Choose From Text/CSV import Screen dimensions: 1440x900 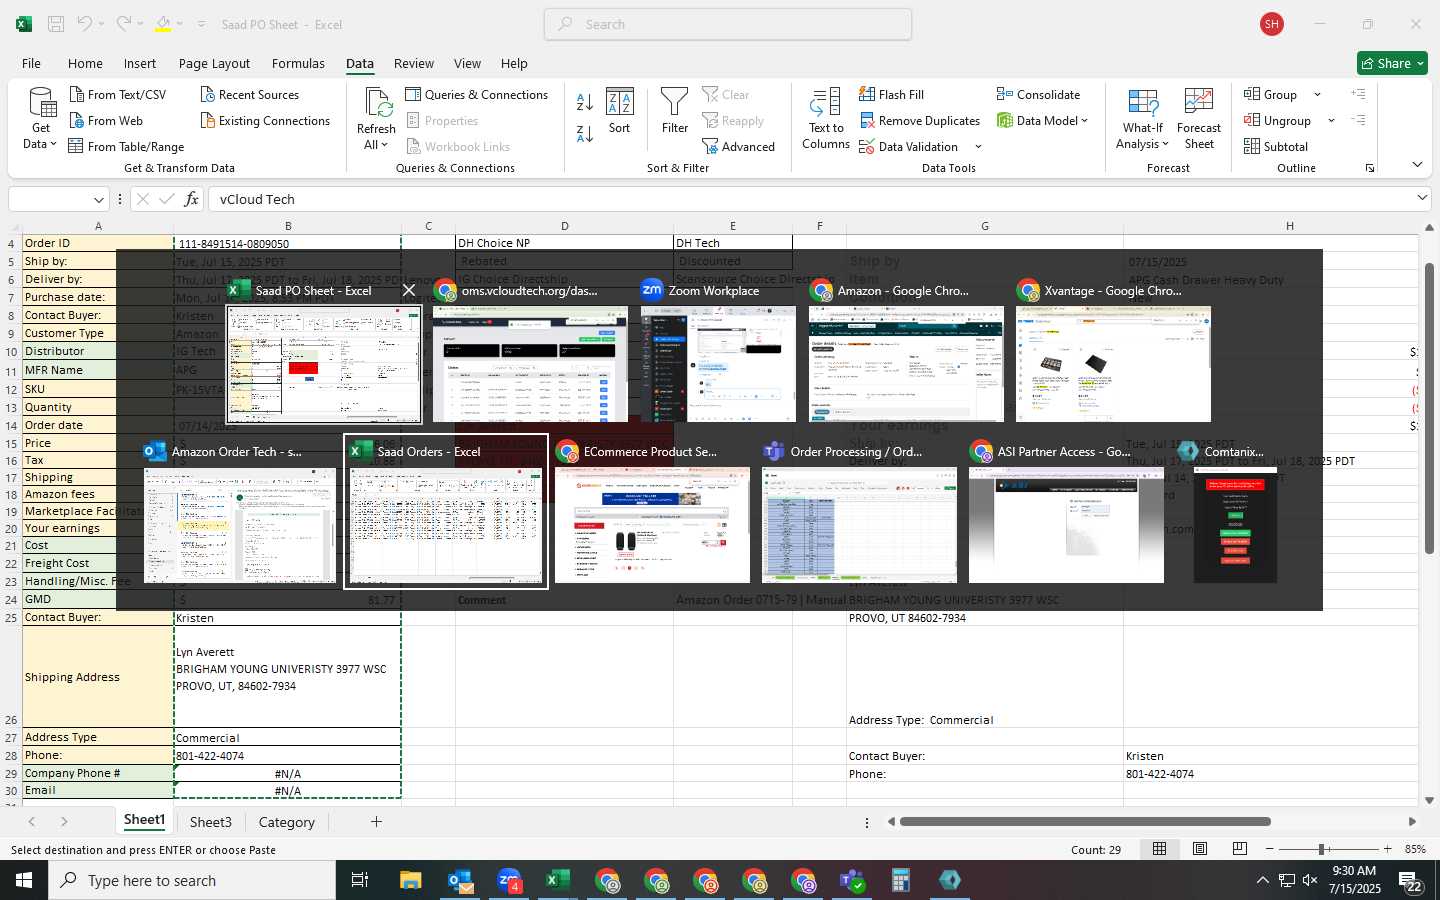click(118, 95)
